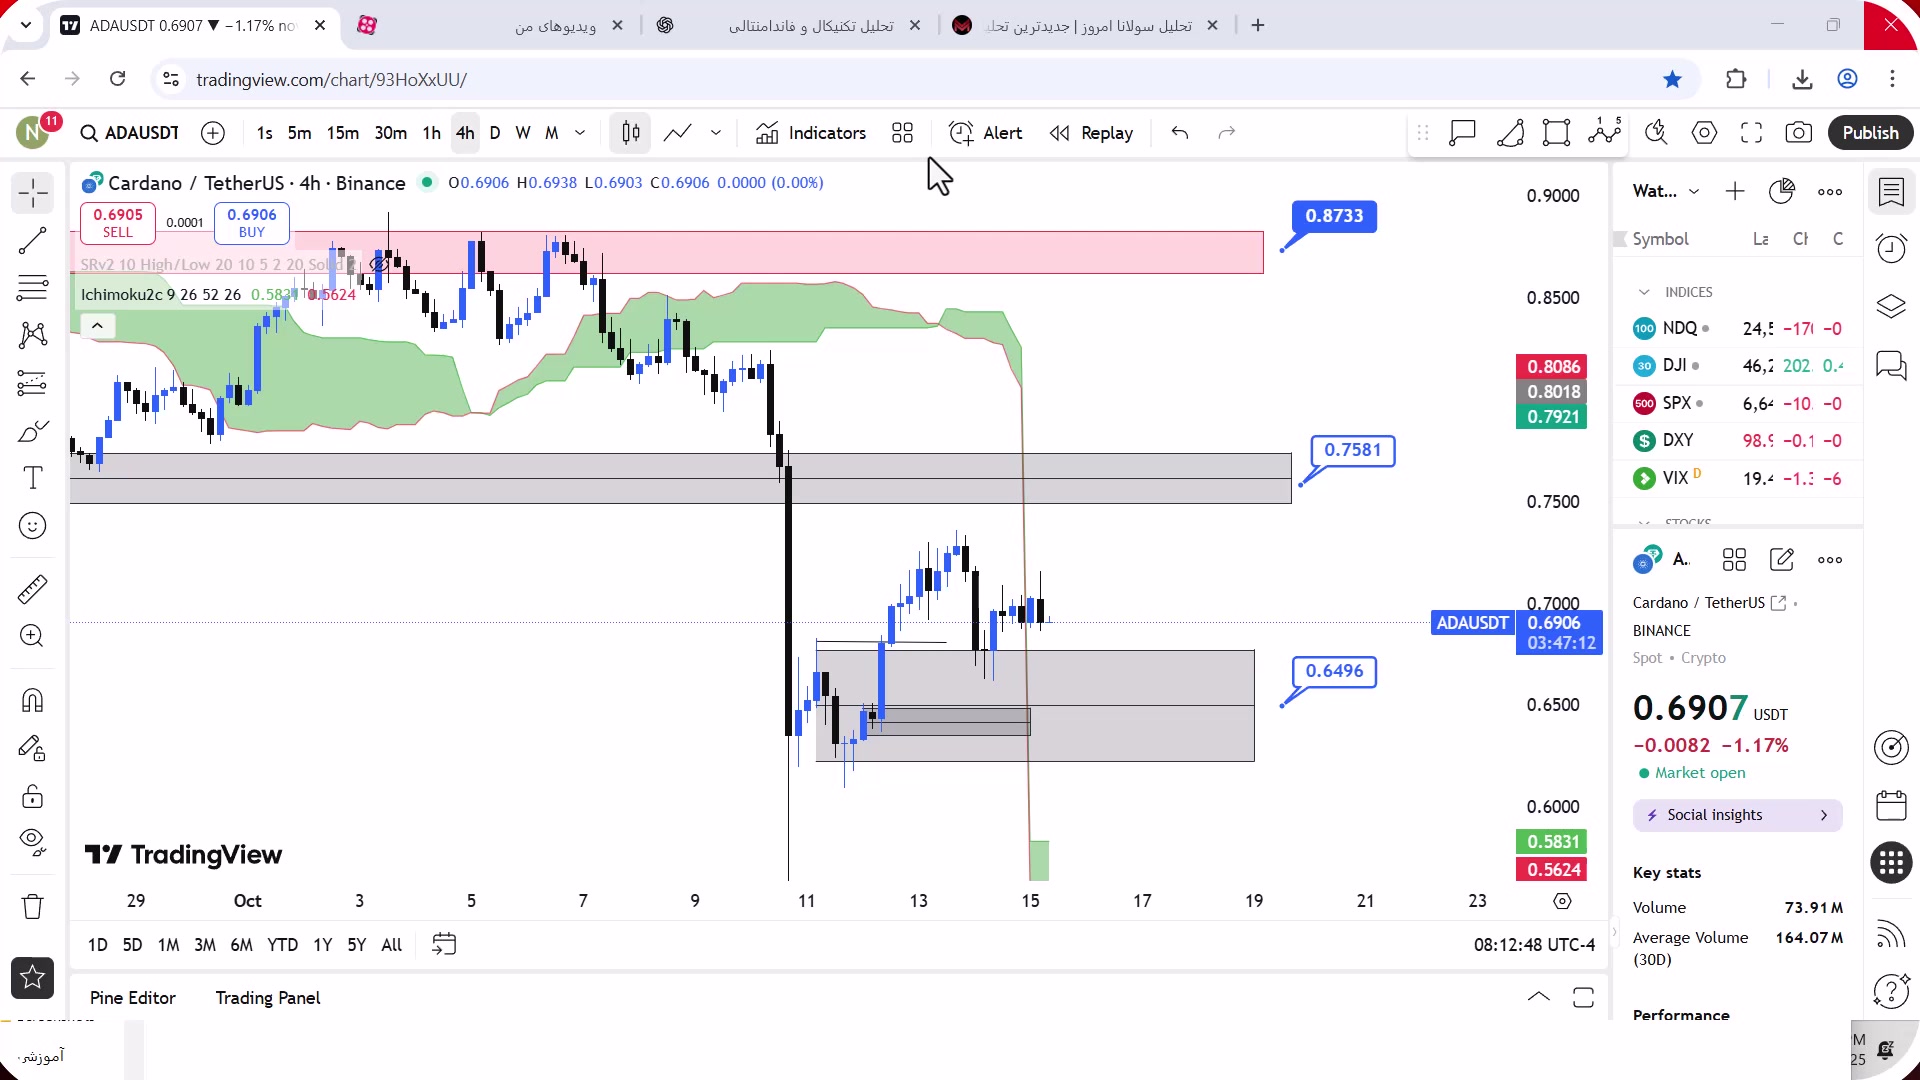Undo the last chart action

[x=1180, y=133]
